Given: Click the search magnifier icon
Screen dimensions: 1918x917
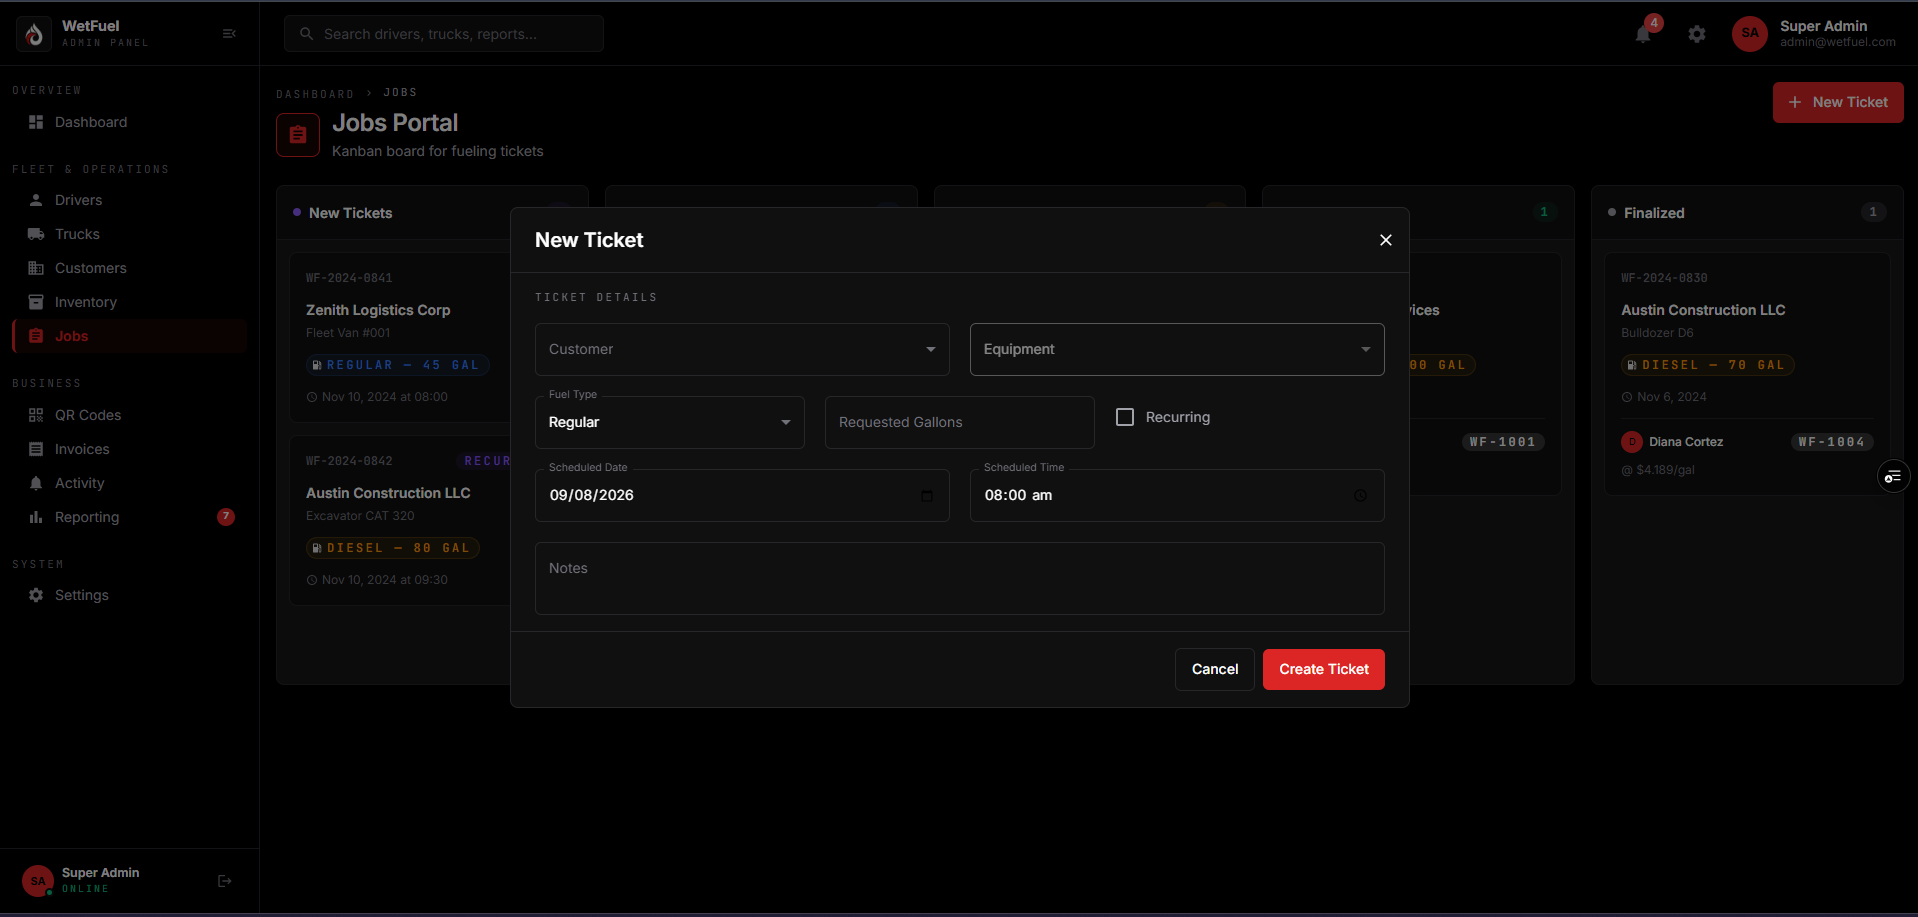Looking at the screenshot, I should tap(307, 34).
